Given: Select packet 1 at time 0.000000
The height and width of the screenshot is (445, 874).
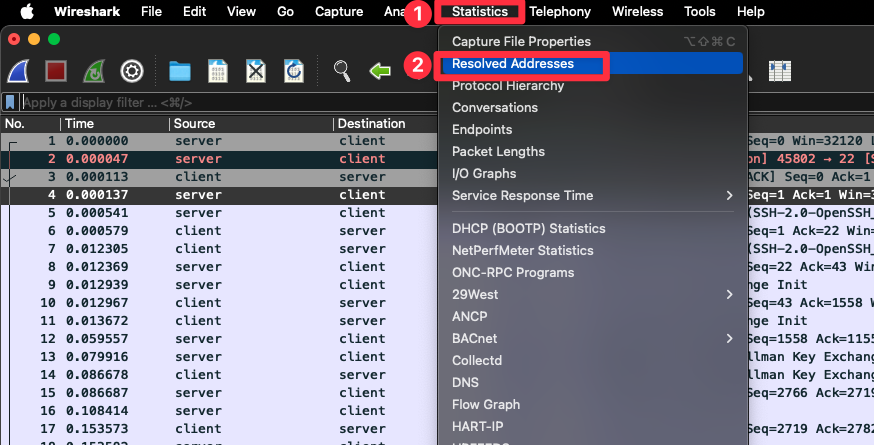Looking at the screenshot, I should [220, 141].
